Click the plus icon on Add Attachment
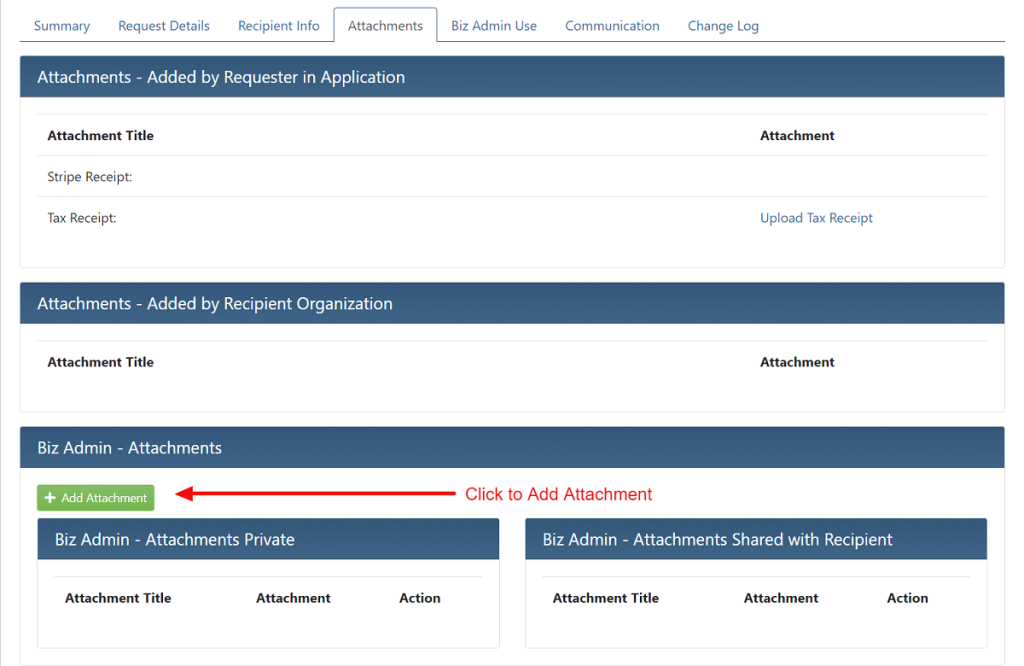 click(x=50, y=498)
